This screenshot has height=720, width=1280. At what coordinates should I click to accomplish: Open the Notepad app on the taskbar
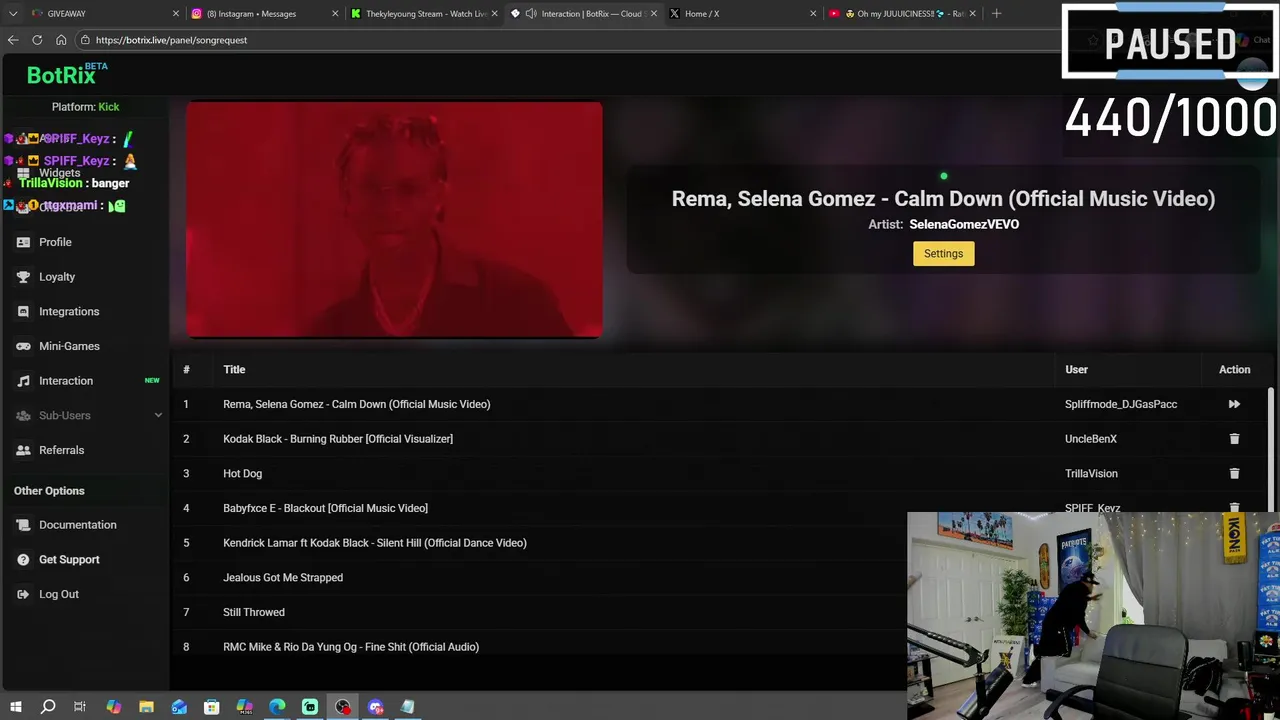coord(408,707)
